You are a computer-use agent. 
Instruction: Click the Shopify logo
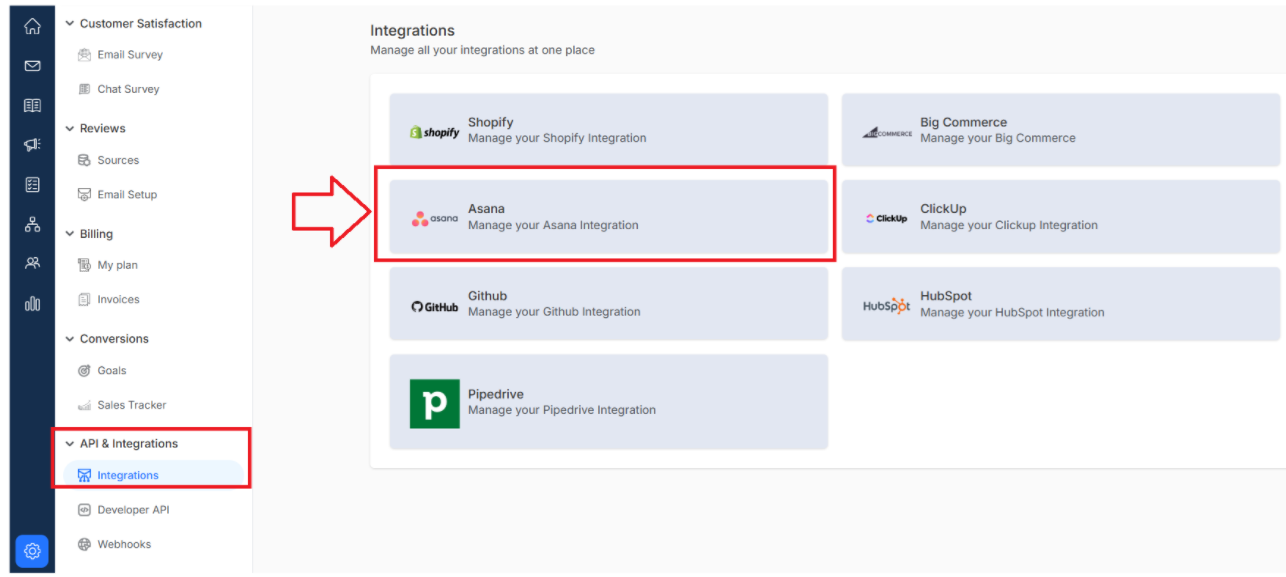434,132
